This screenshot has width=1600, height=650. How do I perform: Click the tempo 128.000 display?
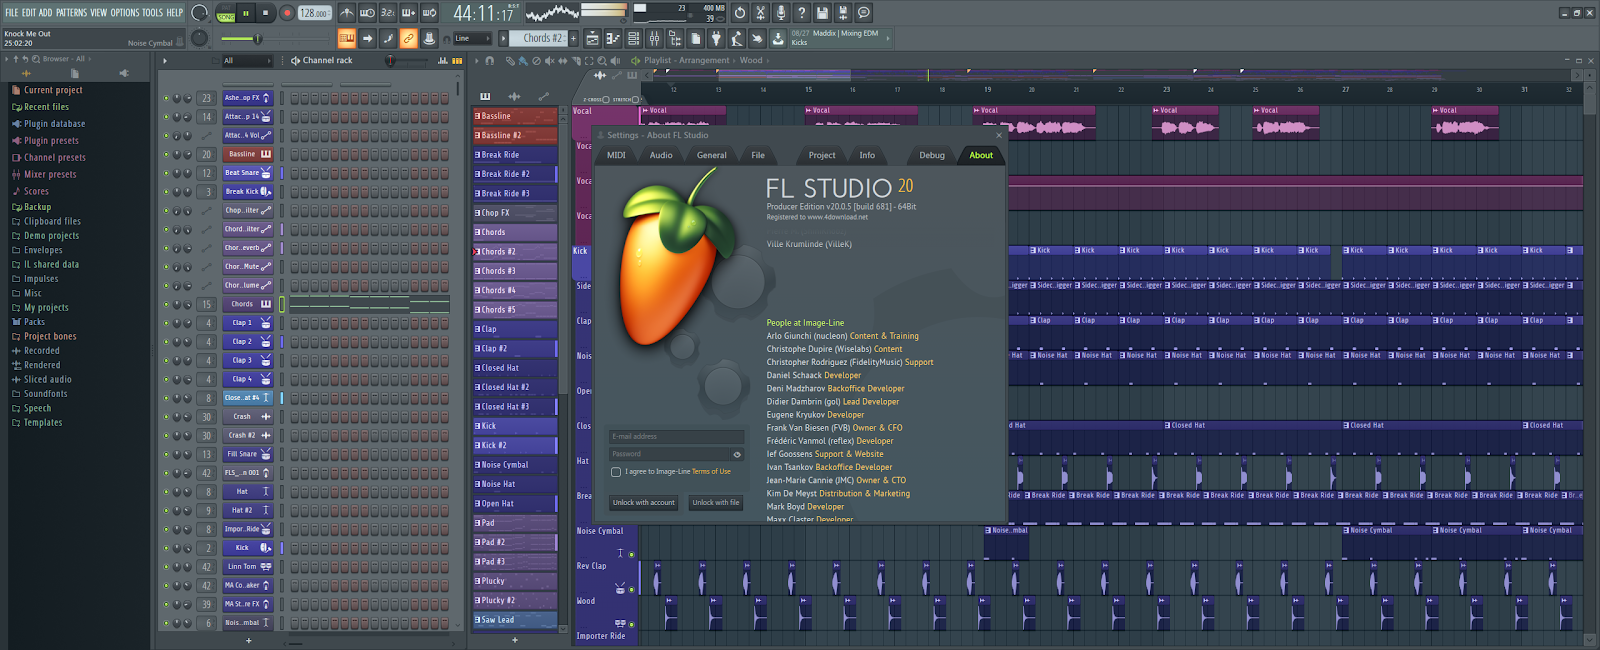314,13
